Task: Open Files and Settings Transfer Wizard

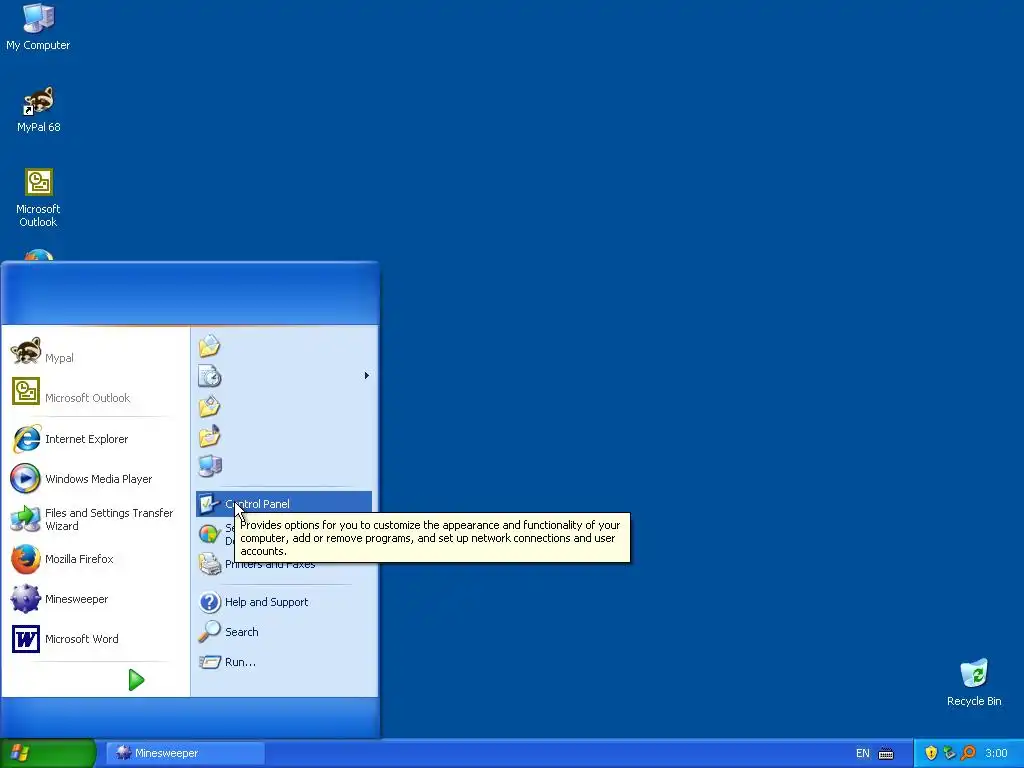Action: [95, 519]
